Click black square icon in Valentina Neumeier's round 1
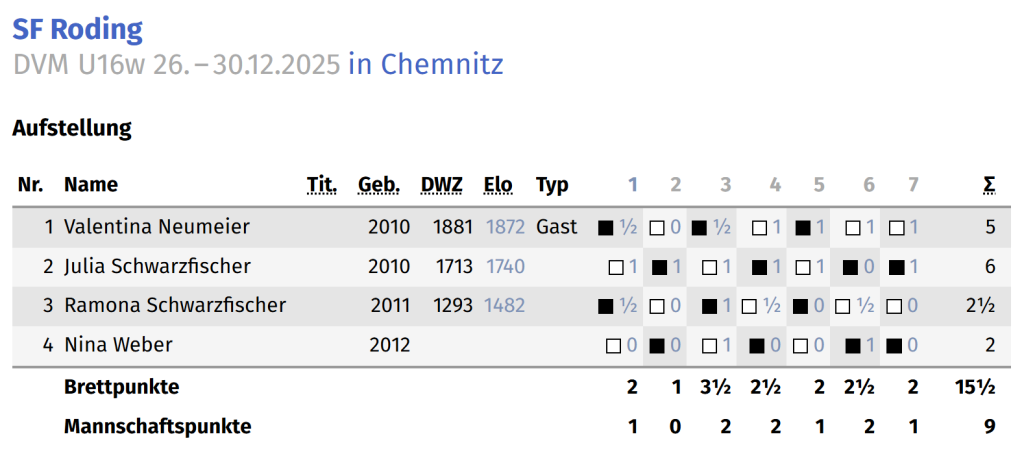This screenshot has height=454, width=1024. click(x=605, y=228)
